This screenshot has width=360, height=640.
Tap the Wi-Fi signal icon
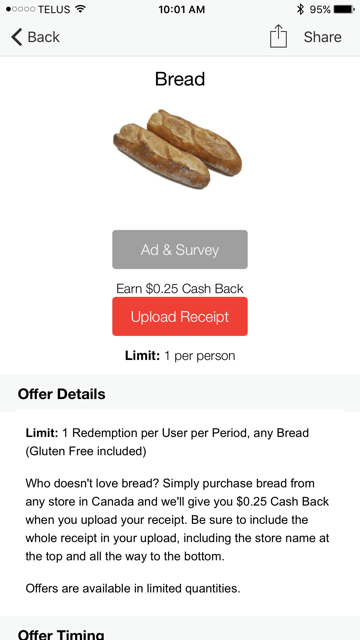(81, 9)
